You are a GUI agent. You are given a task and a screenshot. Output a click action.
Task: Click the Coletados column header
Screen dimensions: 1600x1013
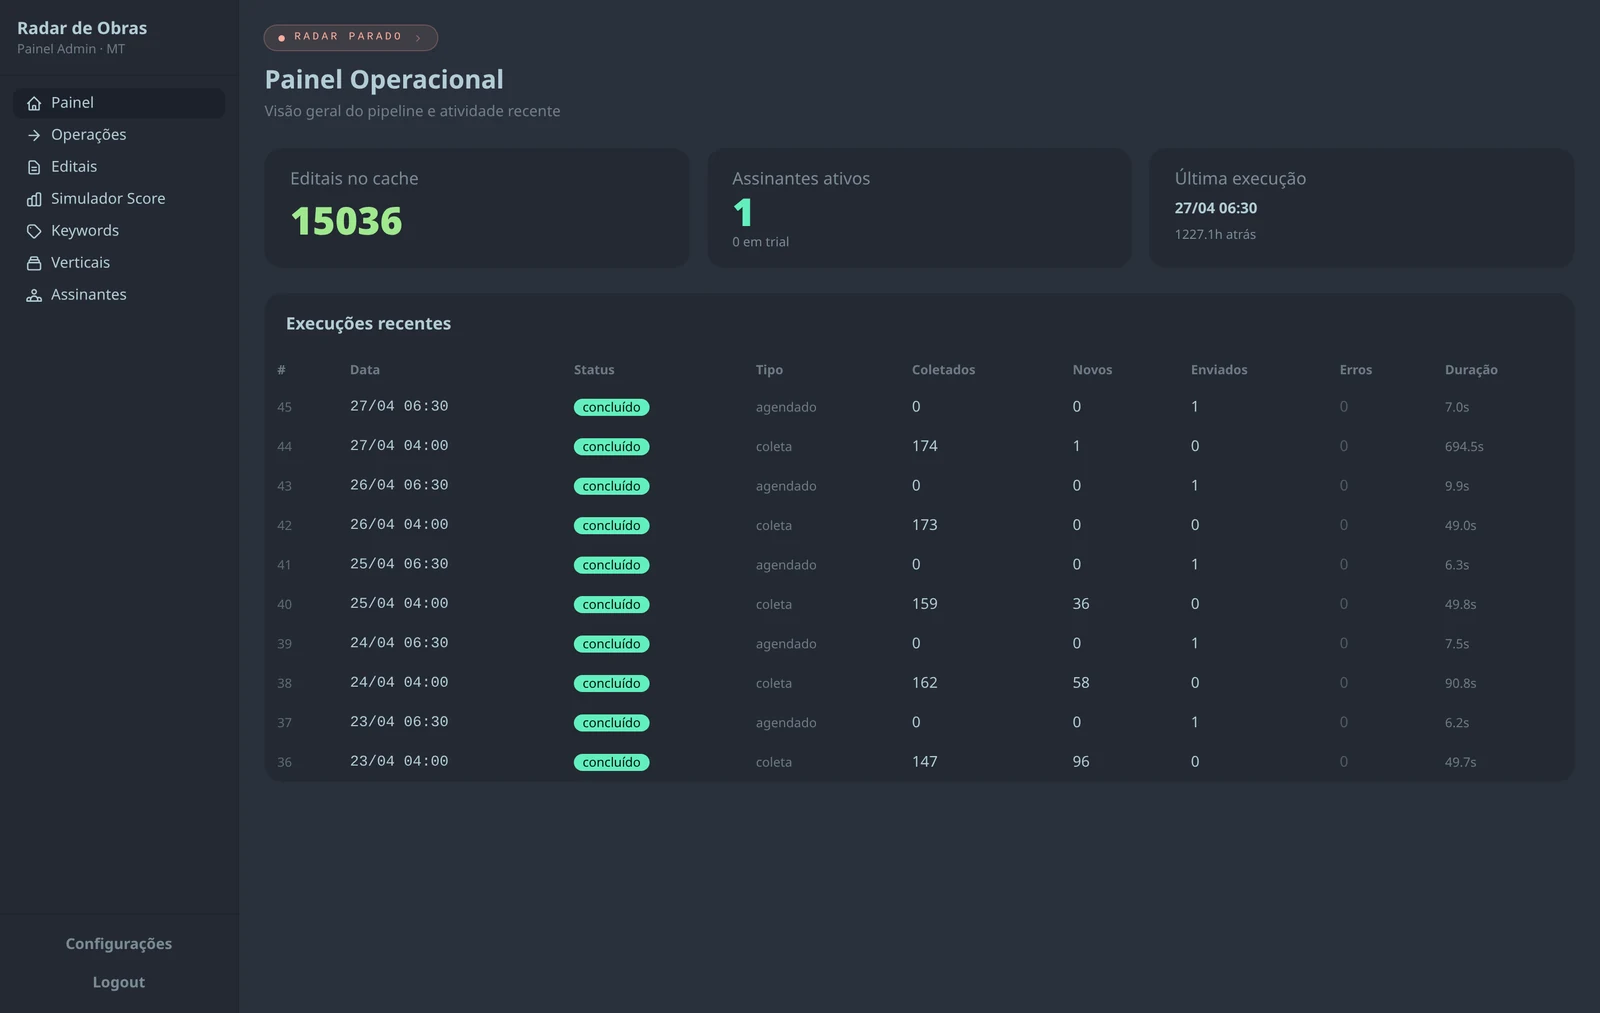[943, 370]
